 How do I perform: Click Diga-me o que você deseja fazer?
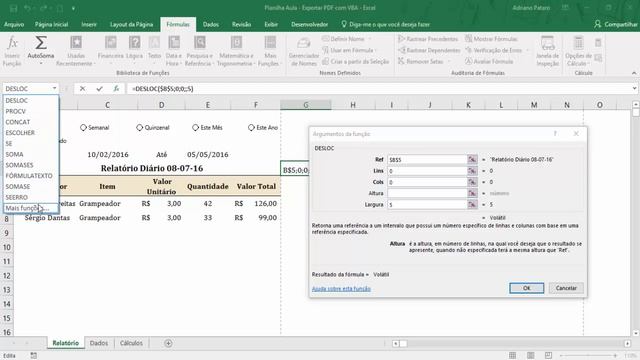click(385, 24)
